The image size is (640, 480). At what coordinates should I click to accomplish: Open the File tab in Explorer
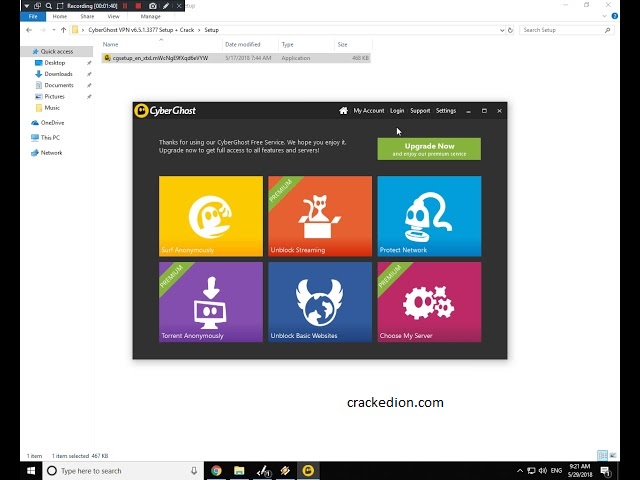point(33,16)
